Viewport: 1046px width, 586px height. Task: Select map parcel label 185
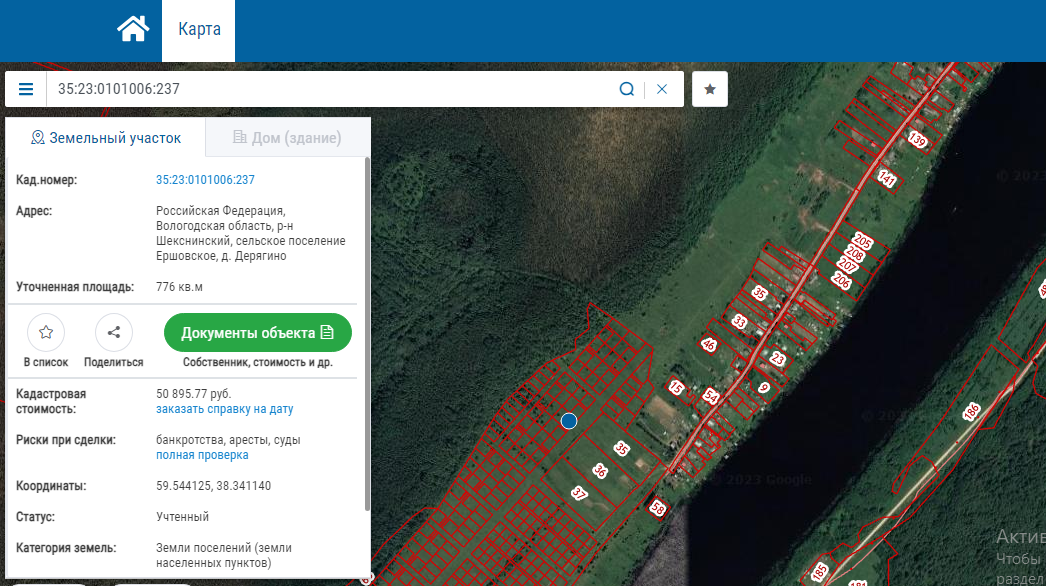[x=819, y=571]
